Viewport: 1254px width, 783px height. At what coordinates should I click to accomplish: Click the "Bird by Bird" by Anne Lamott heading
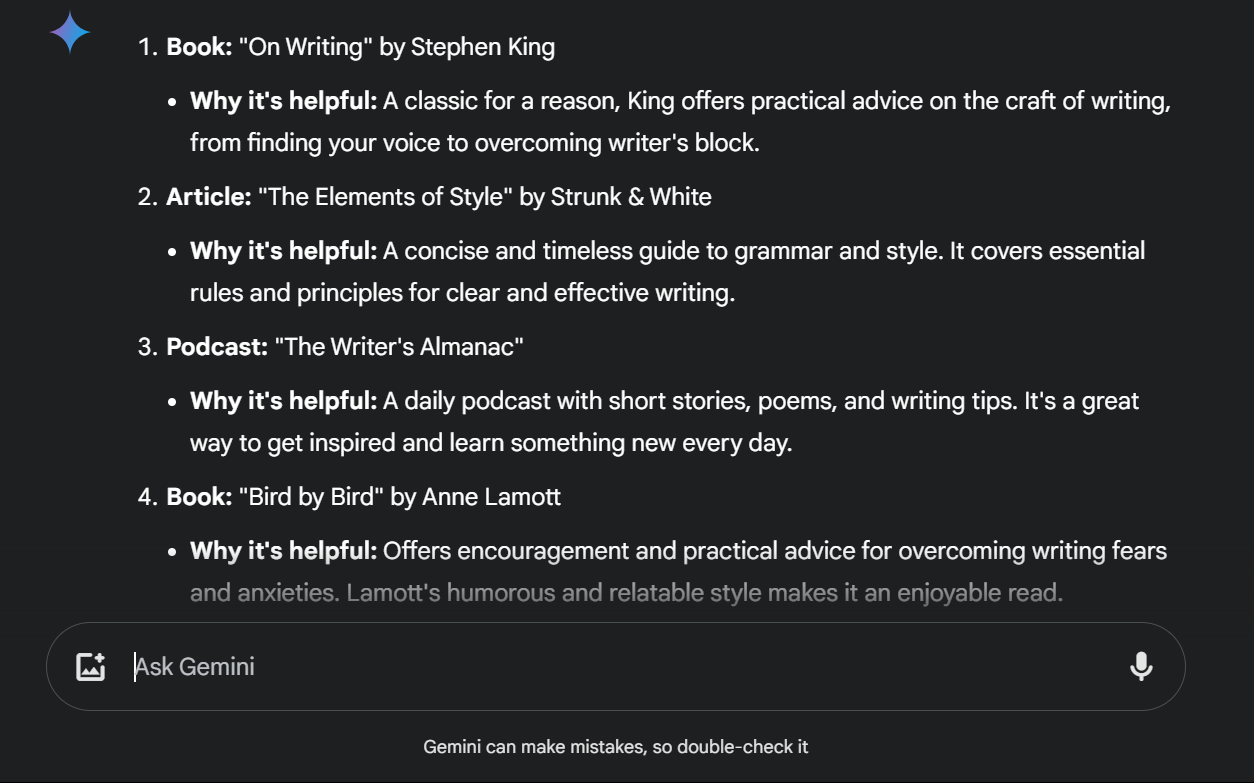click(x=399, y=497)
